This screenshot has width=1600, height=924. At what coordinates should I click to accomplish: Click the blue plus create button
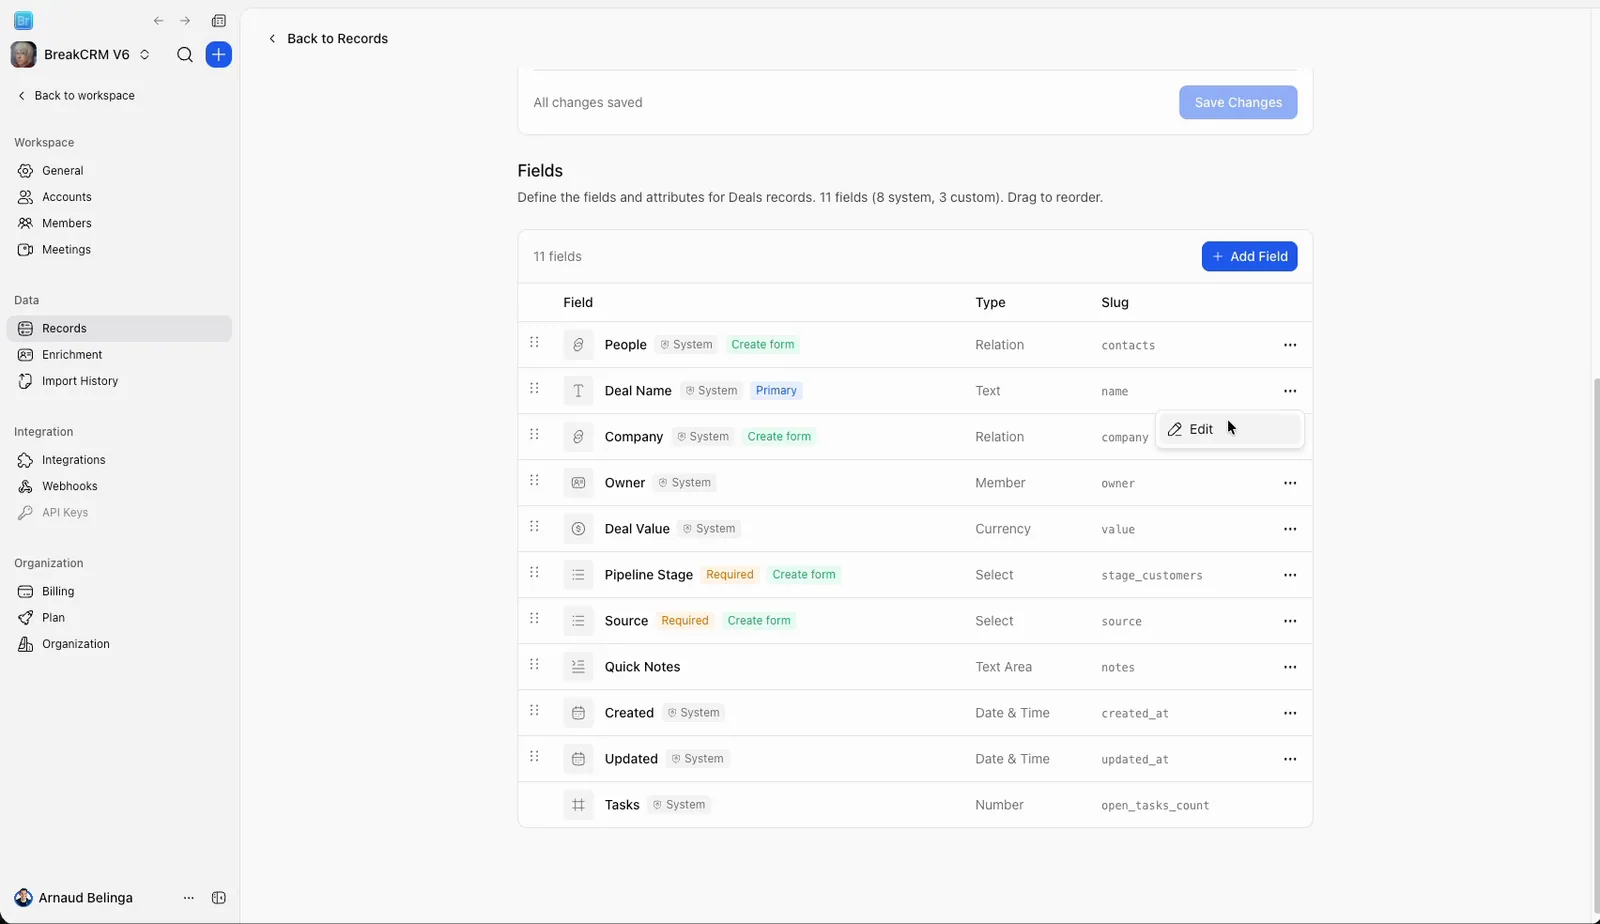point(219,55)
